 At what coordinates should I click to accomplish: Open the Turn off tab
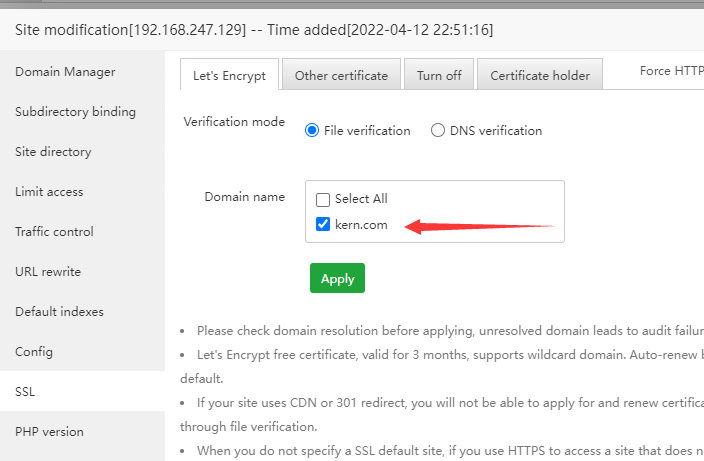[439, 75]
